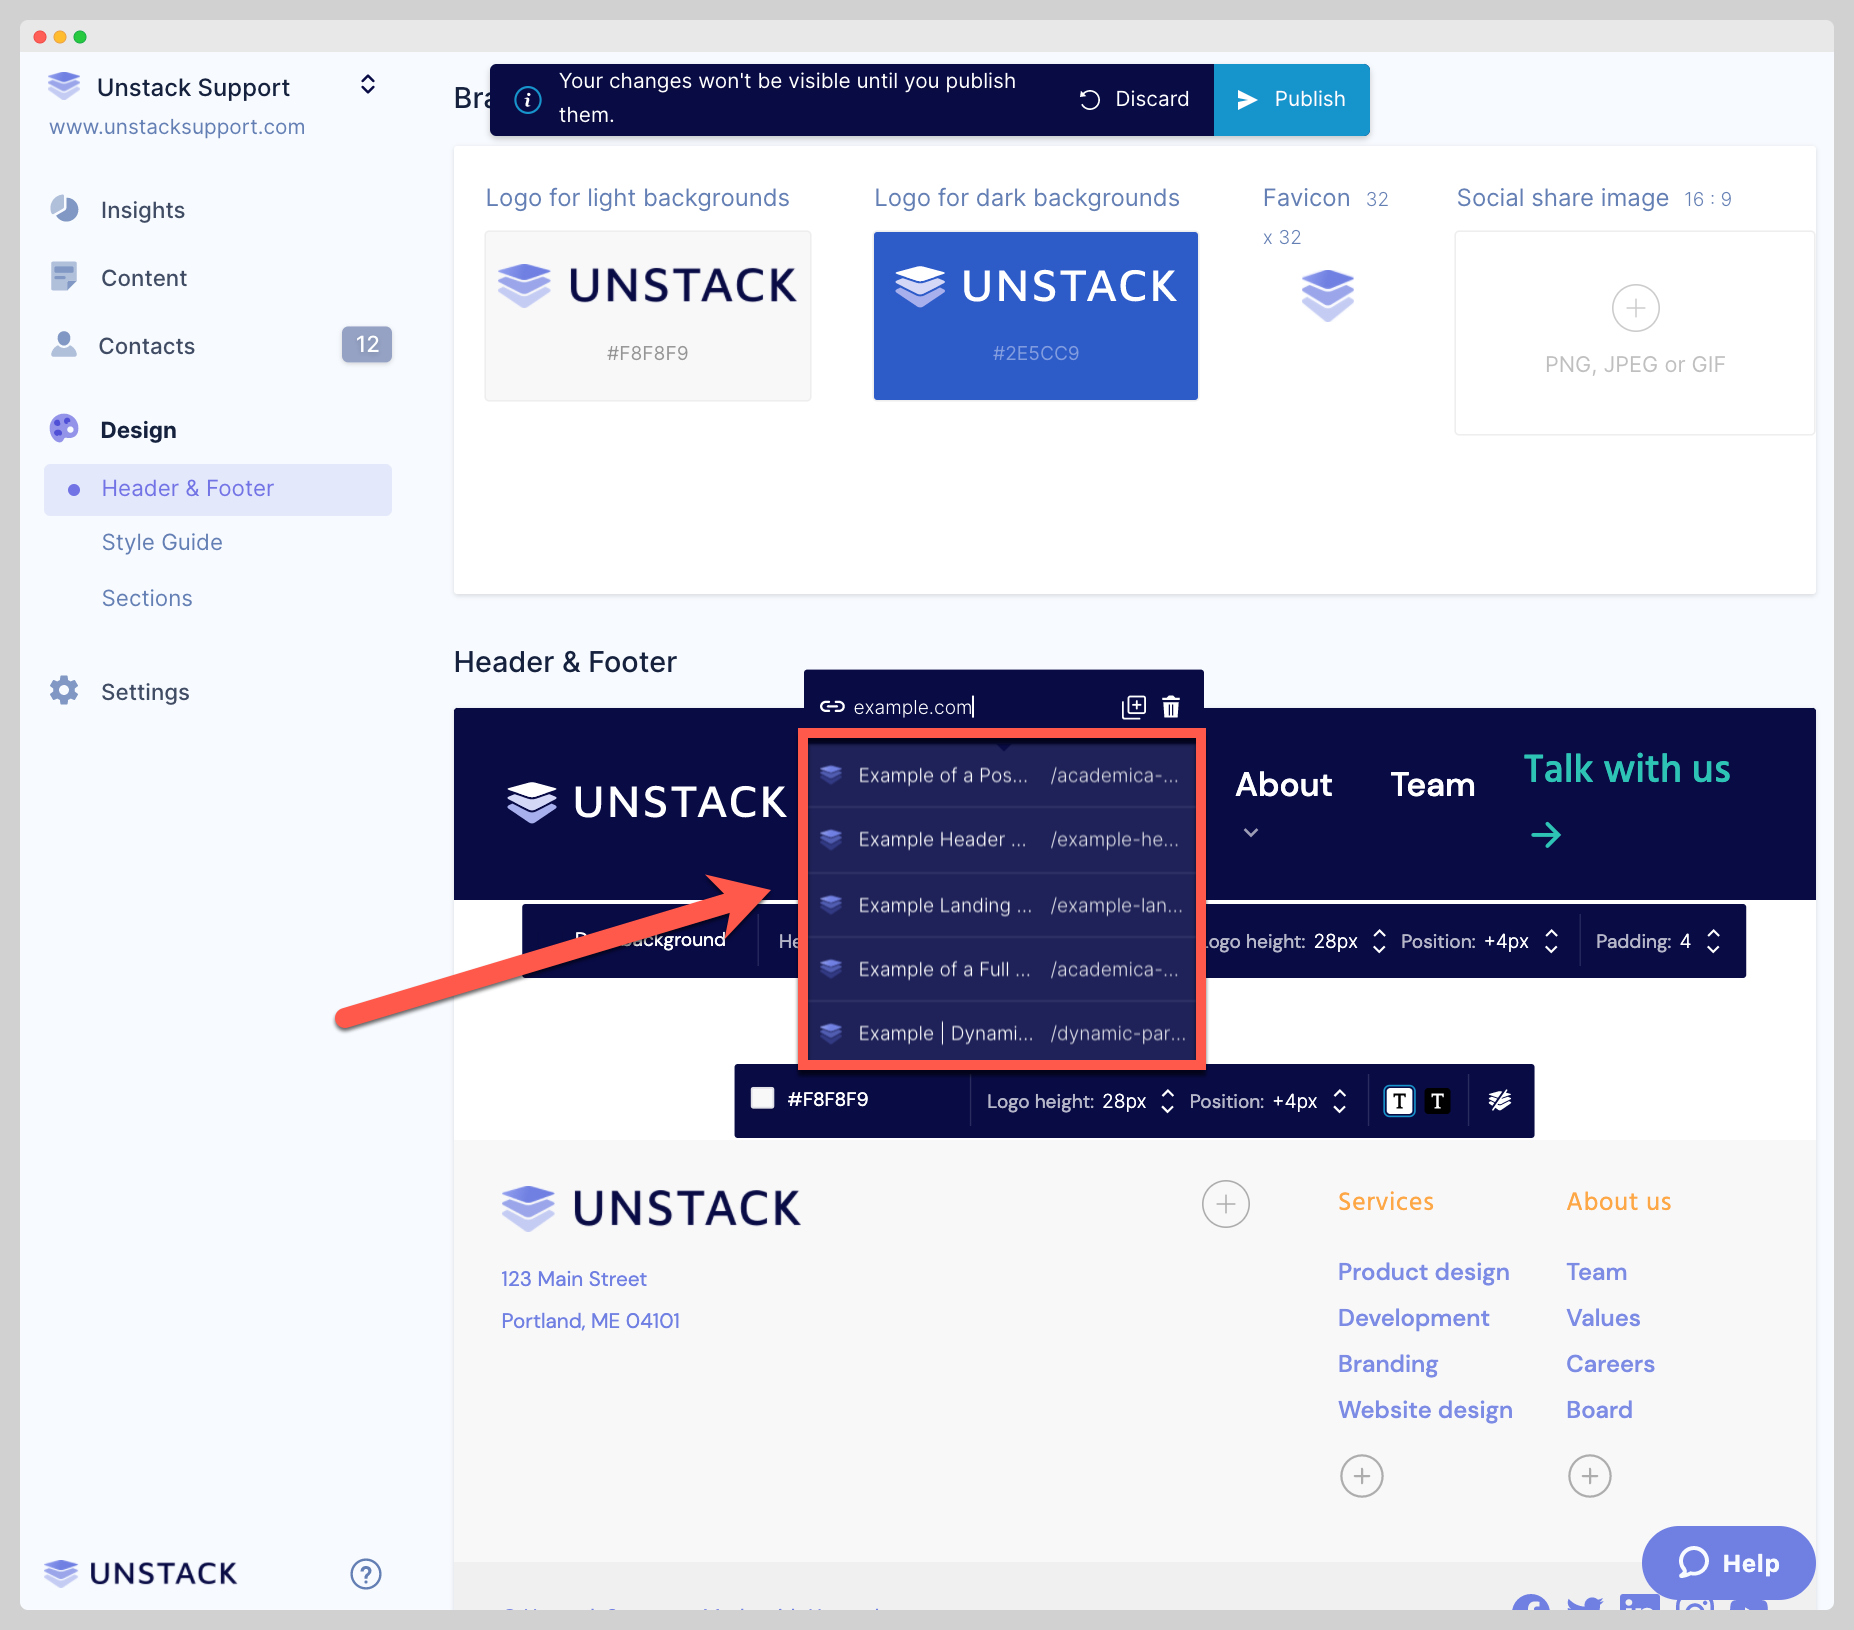Click the crossed-out Unstack logo toggle in the toolbar
1854x1630 pixels.
point(1500,1100)
